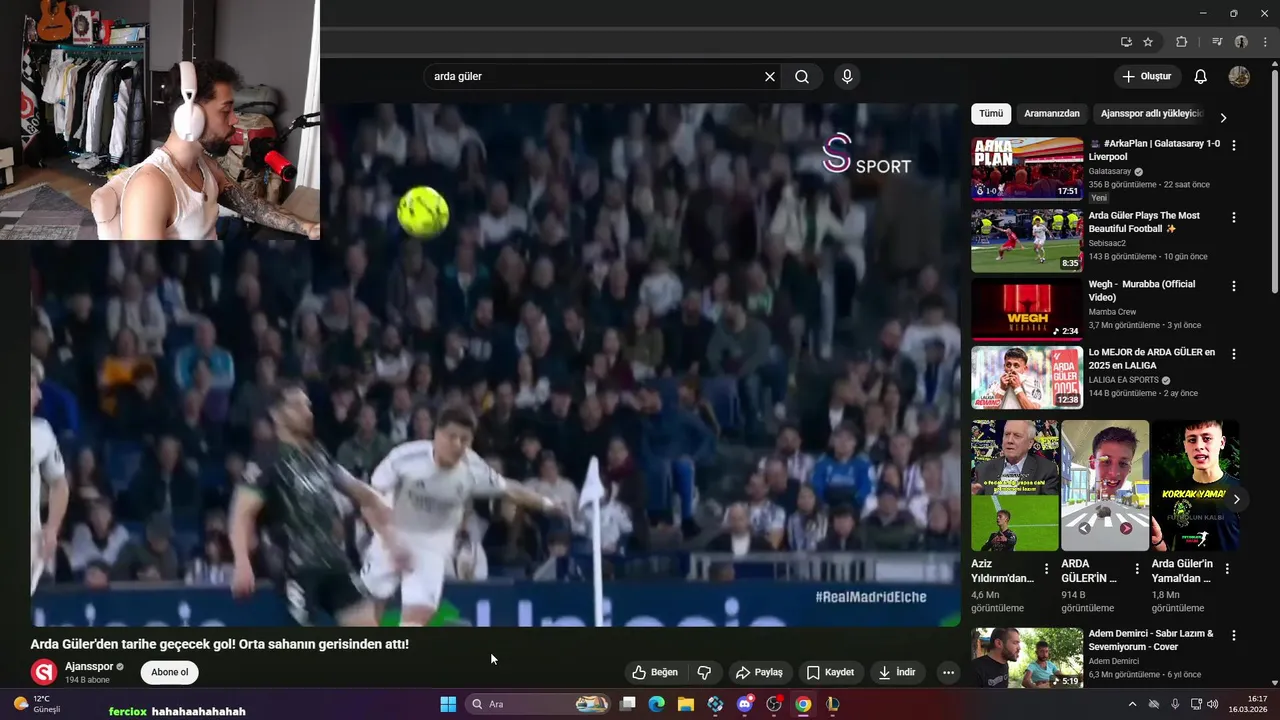Open Chrome media controls icon
This screenshot has width=1280, height=720.
tap(1217, 42)
